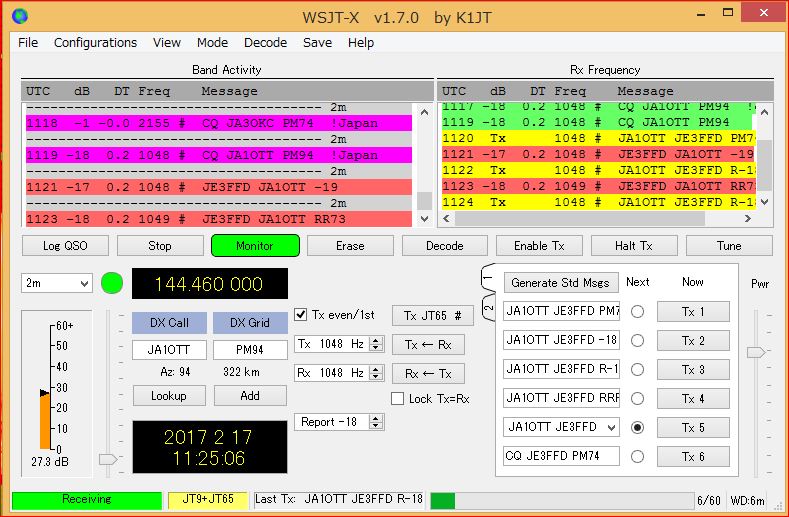The image size is (789, 517).
Task: Click the green status indicator circle
Action: point(112,283)
